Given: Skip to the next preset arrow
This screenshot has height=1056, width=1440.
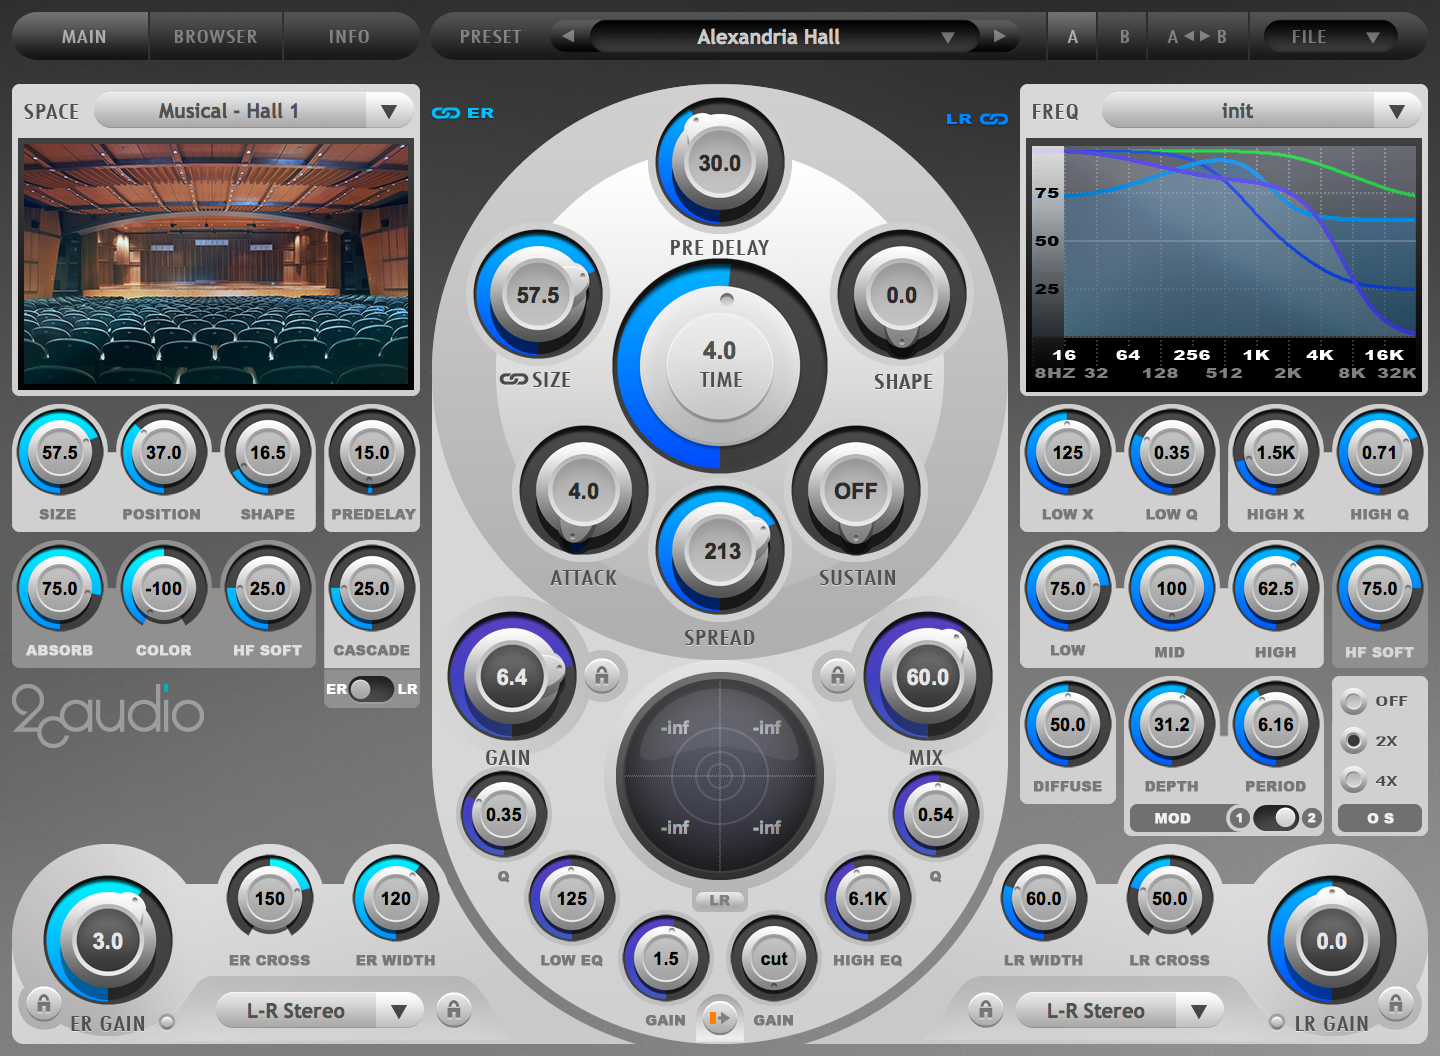Looking at the screenshot, I should click(x=999, y=37).
